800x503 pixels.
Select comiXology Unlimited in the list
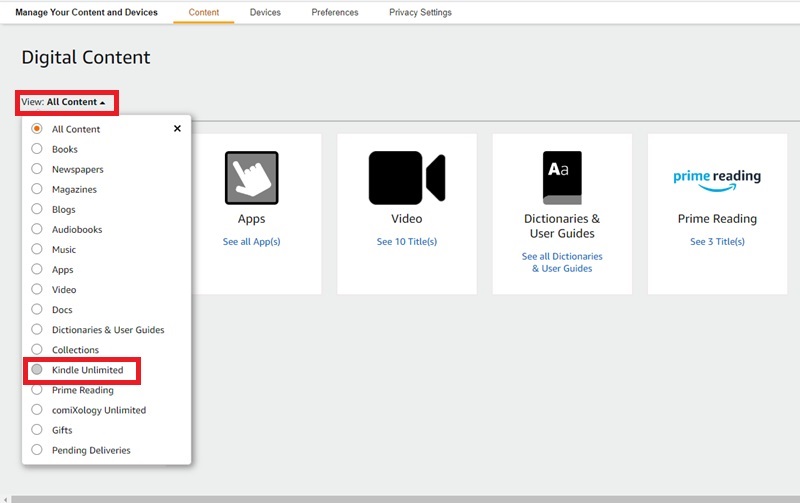coord(37,410)
